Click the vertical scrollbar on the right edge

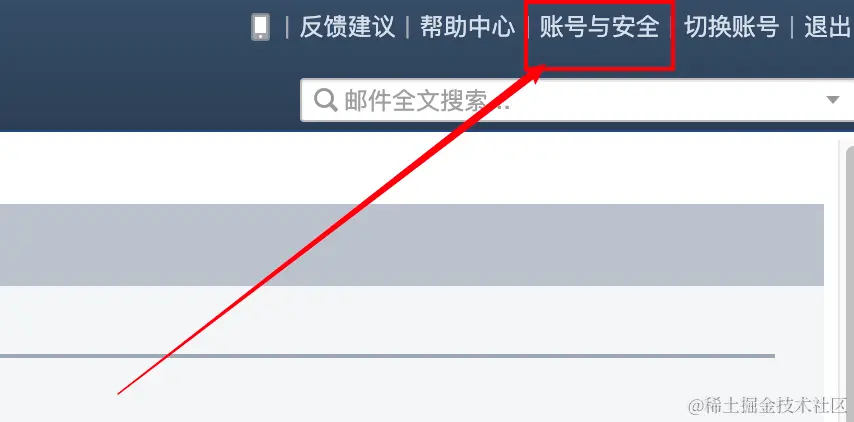click(x=847, y=280)
